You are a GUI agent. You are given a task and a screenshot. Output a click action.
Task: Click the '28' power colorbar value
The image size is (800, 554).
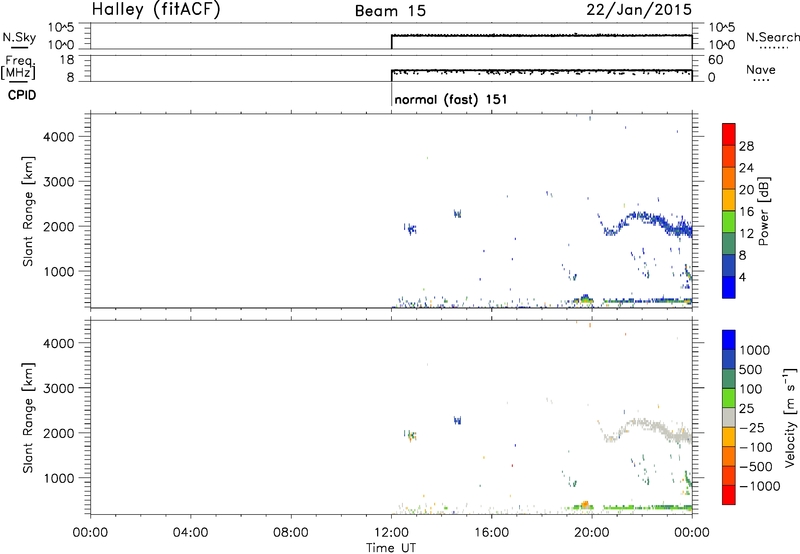[746, 146]
